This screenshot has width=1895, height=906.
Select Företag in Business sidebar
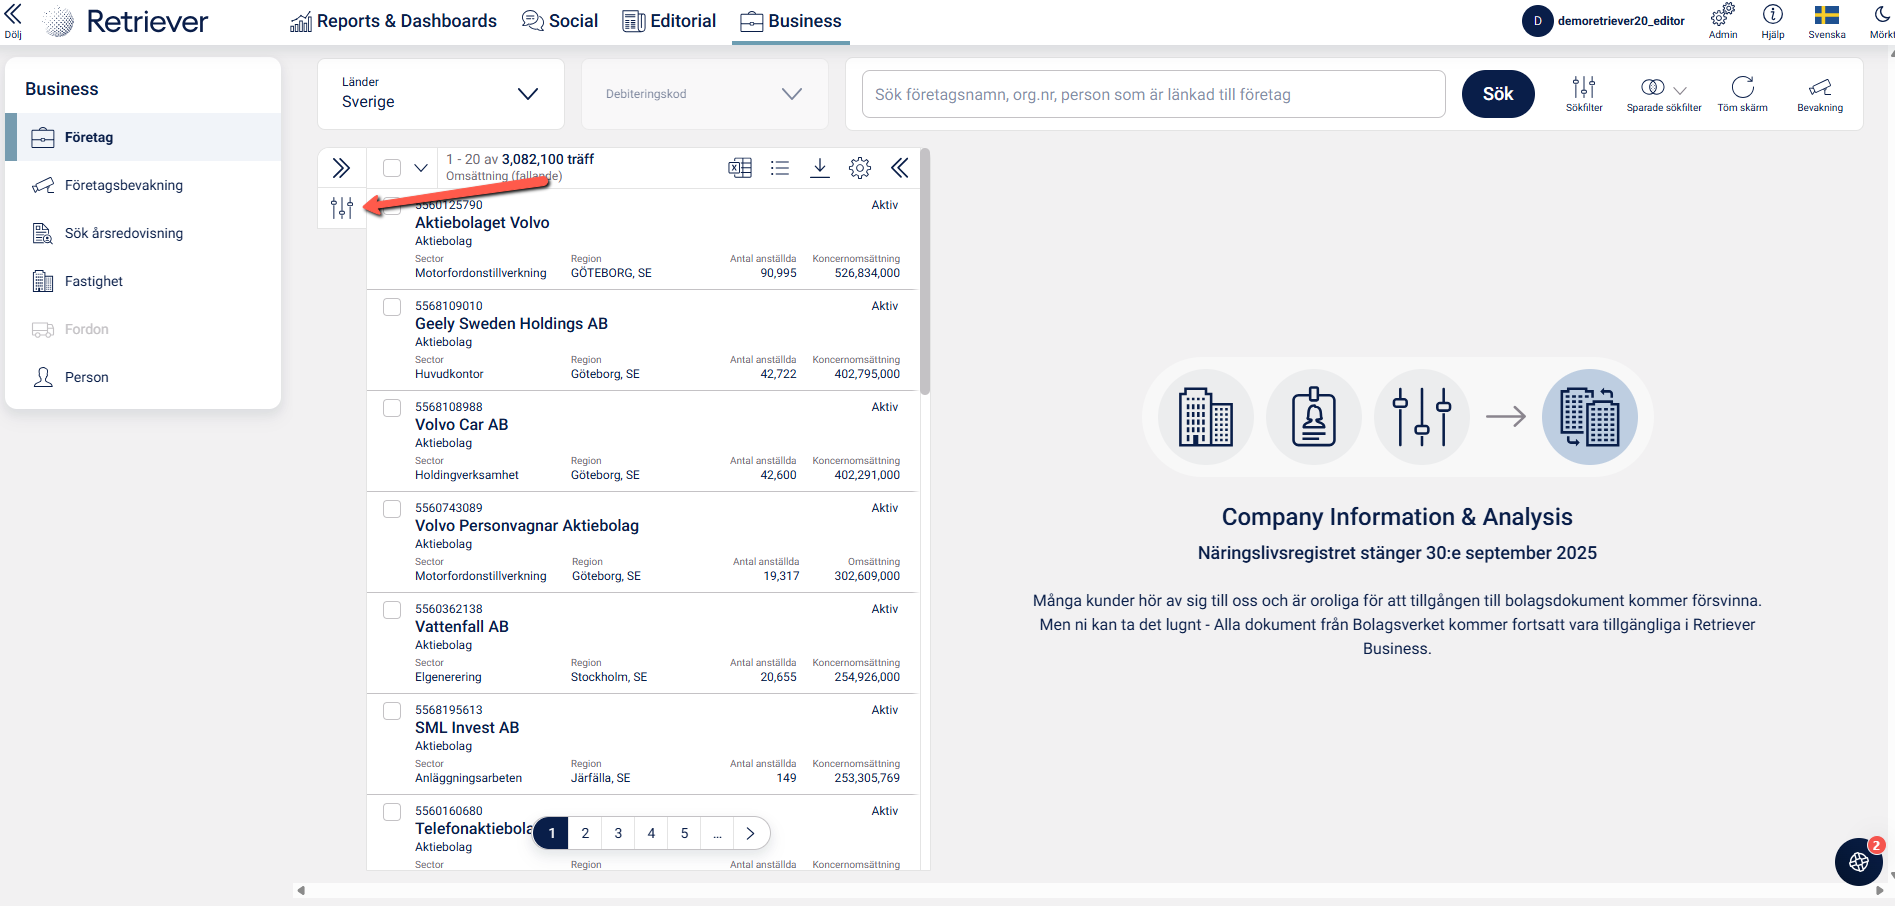(x=143, y=137)
